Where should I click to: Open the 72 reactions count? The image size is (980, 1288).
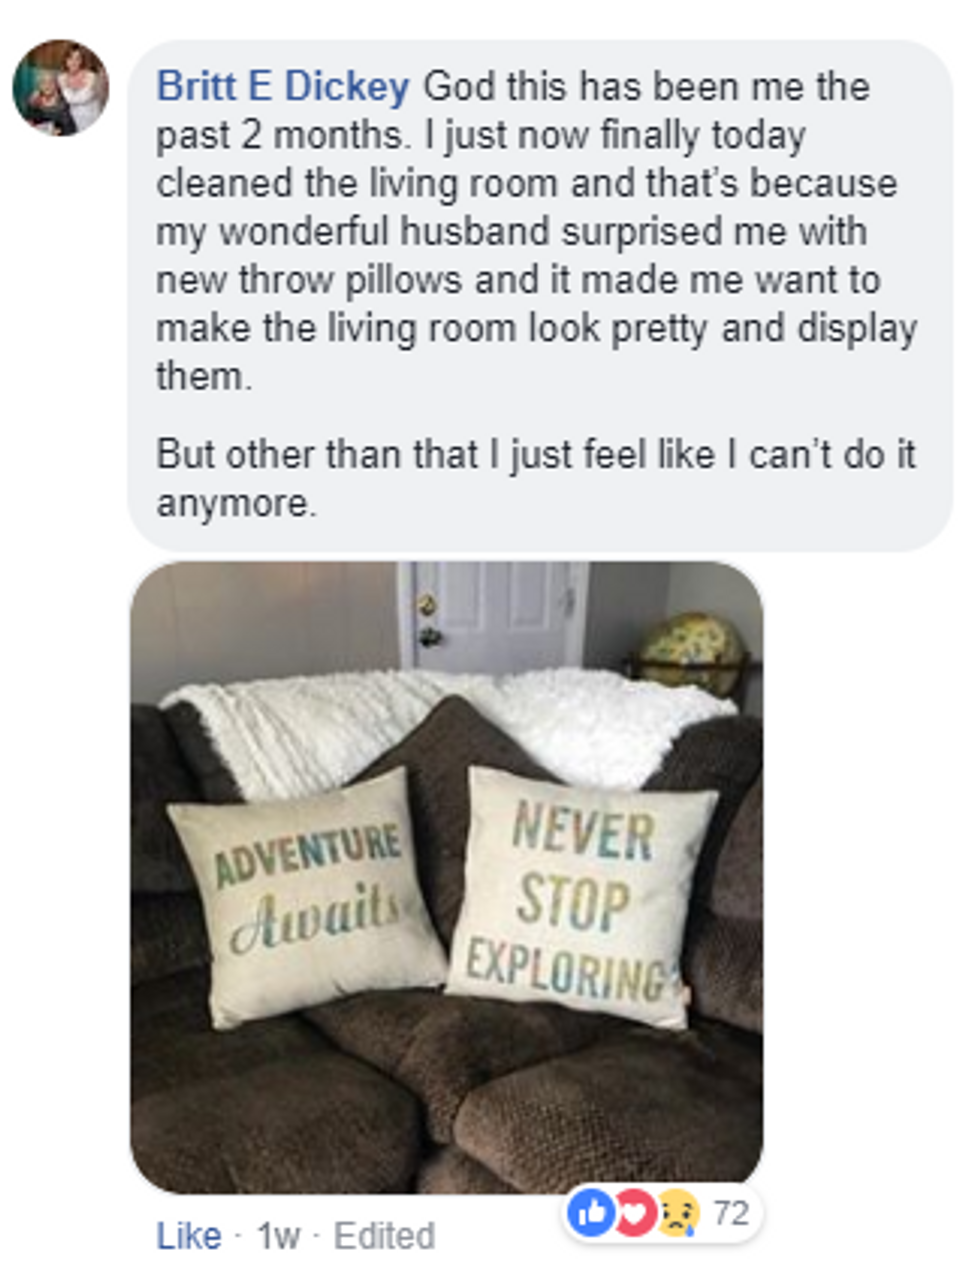(731, 1213)
